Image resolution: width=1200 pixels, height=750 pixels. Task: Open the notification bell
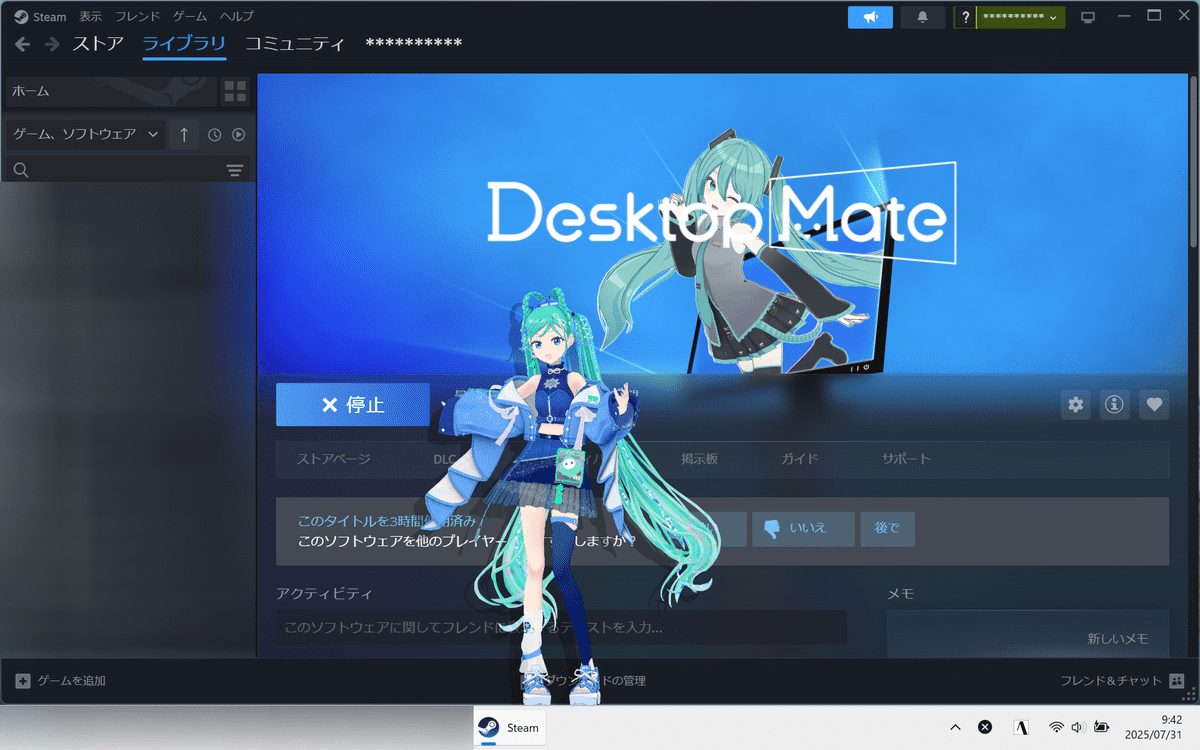pyautogui.click(x=922, y=17)
